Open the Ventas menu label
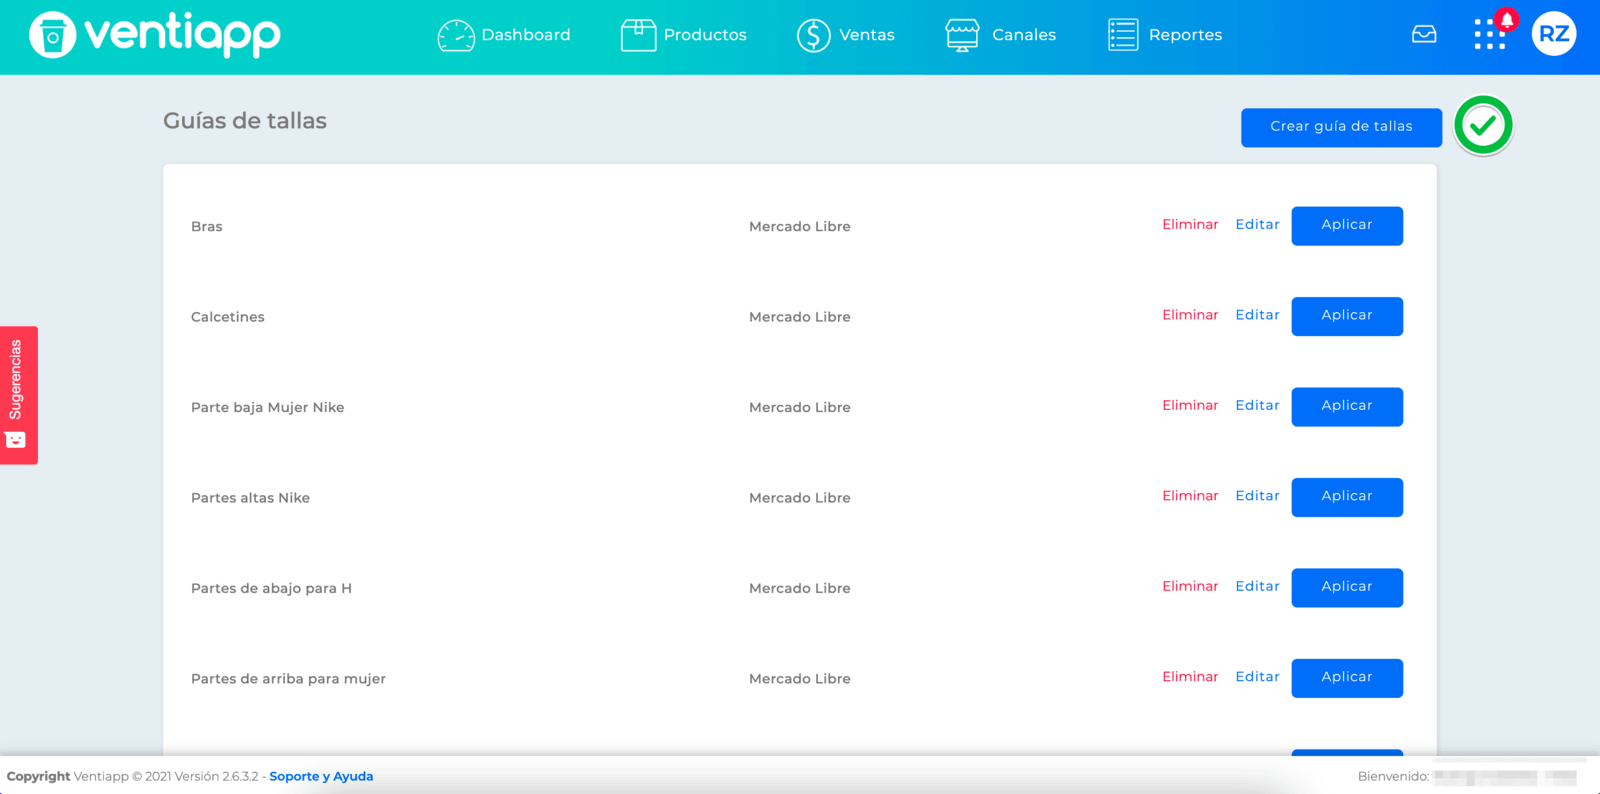The image size is (1600, 794). (867, 35)
